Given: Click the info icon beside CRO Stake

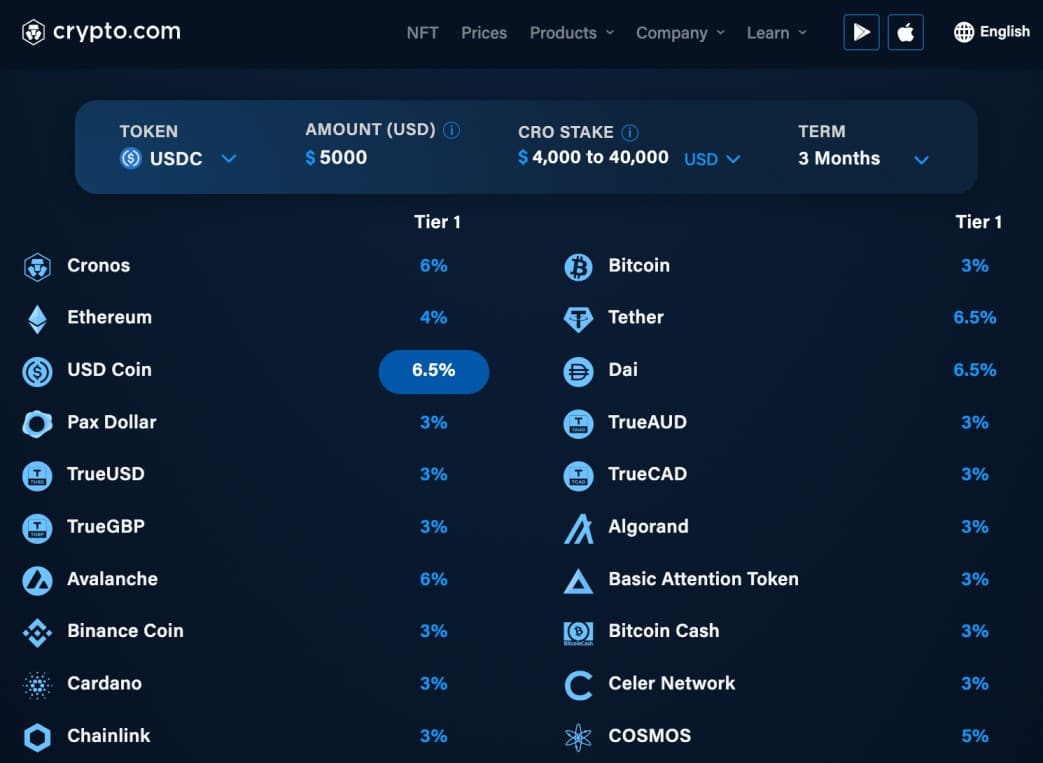Looking at the screenshot, I should [x=629, y=133].
